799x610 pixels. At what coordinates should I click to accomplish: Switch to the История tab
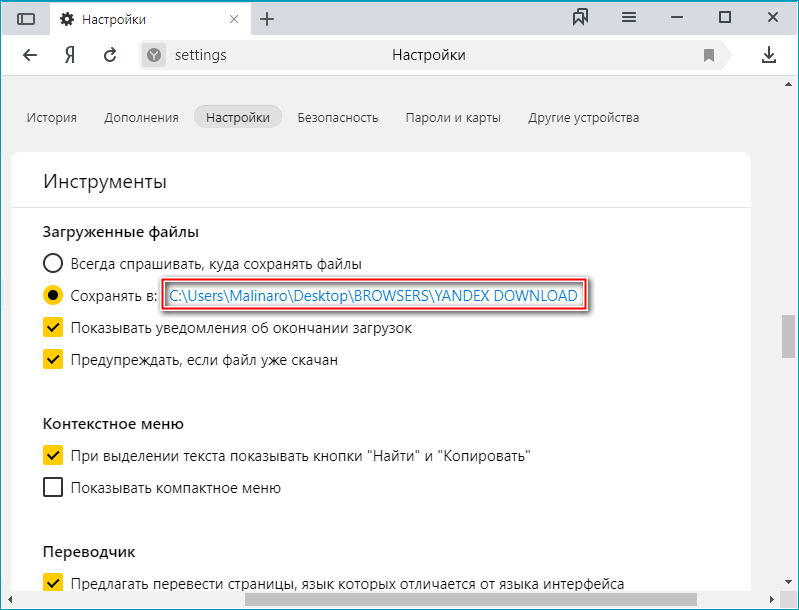tap(51, 118)
